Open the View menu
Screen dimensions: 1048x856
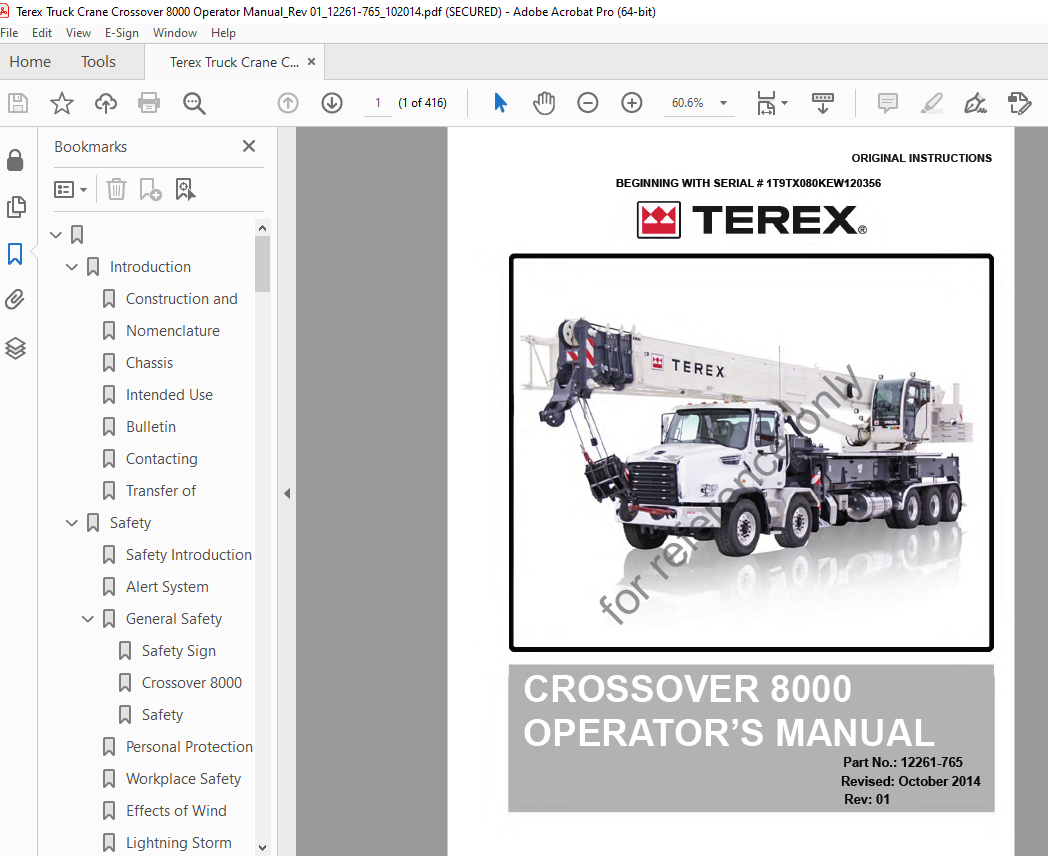[x=78, y=33]
